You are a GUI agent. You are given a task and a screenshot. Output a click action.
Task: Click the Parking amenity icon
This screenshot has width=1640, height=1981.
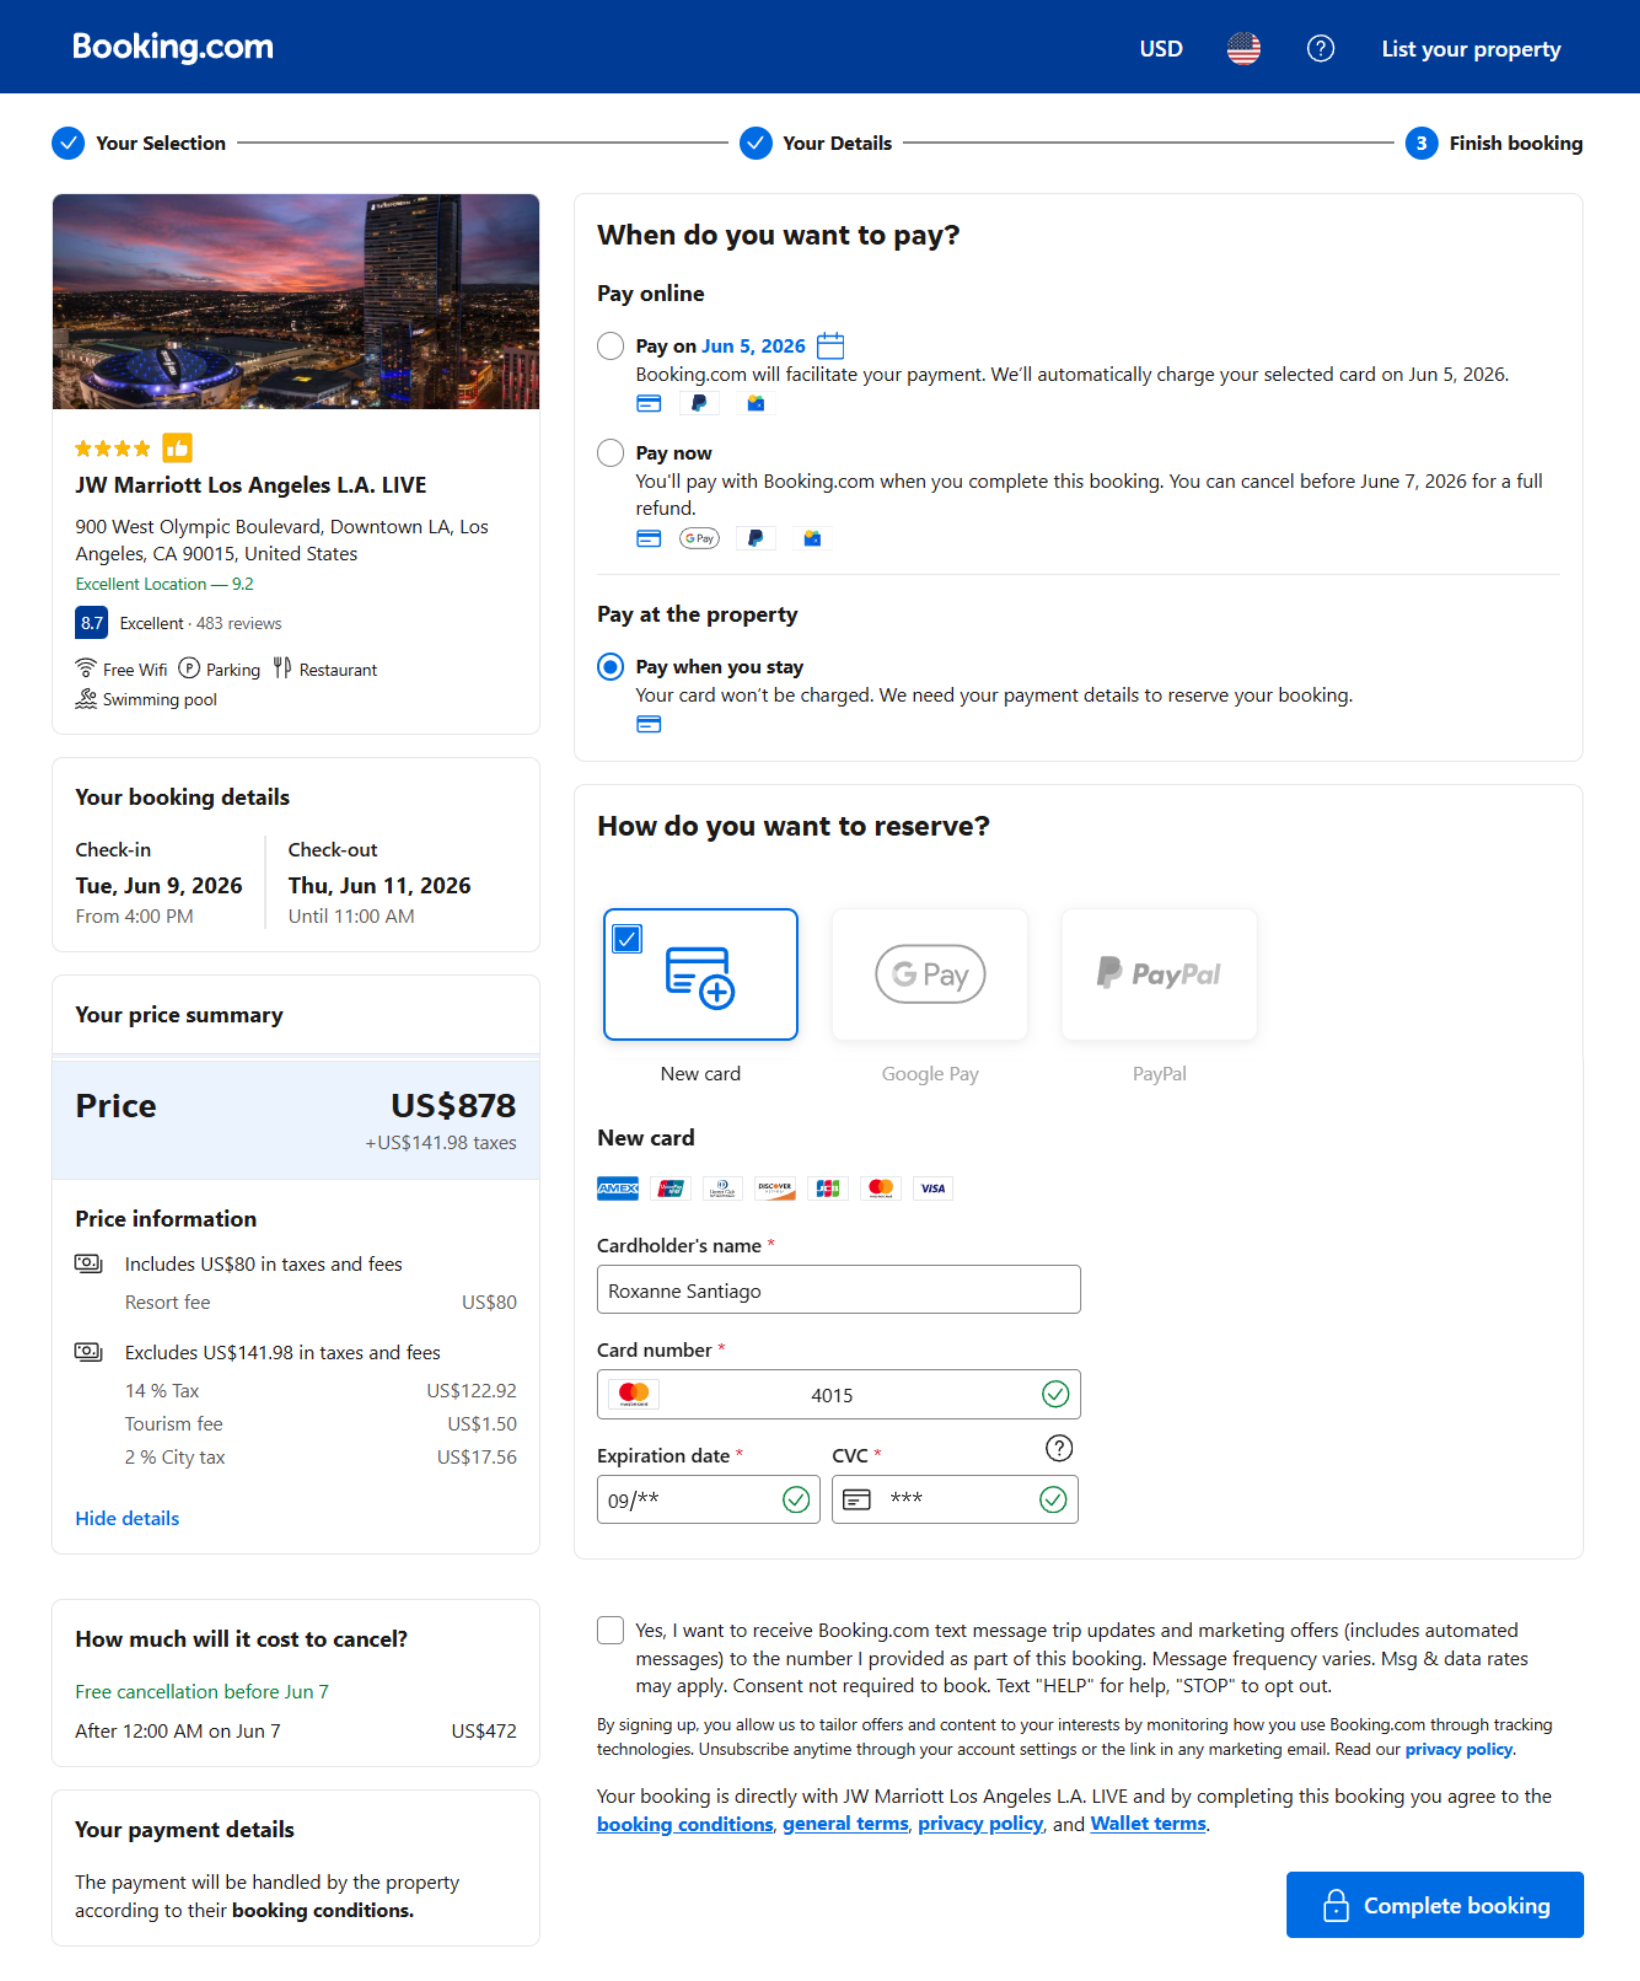[189, 668]
